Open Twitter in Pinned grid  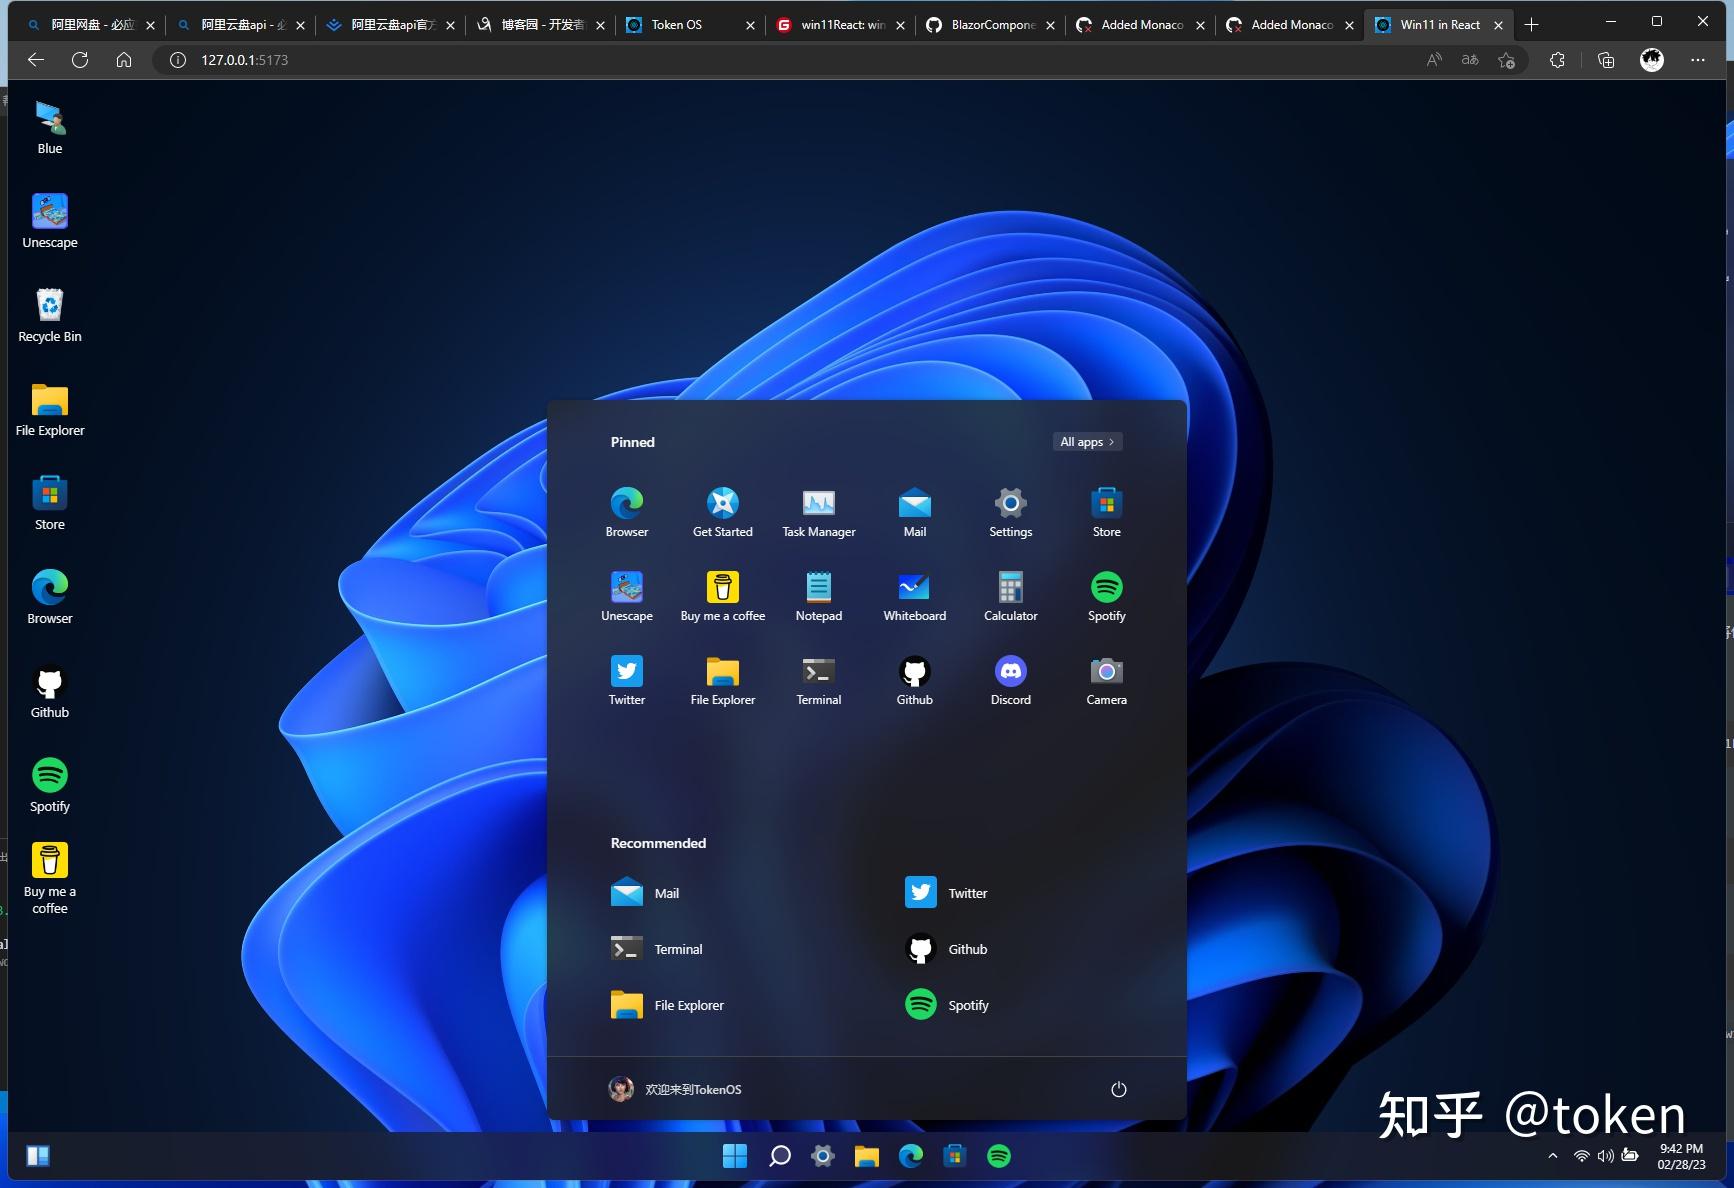[x=627, y=680]
